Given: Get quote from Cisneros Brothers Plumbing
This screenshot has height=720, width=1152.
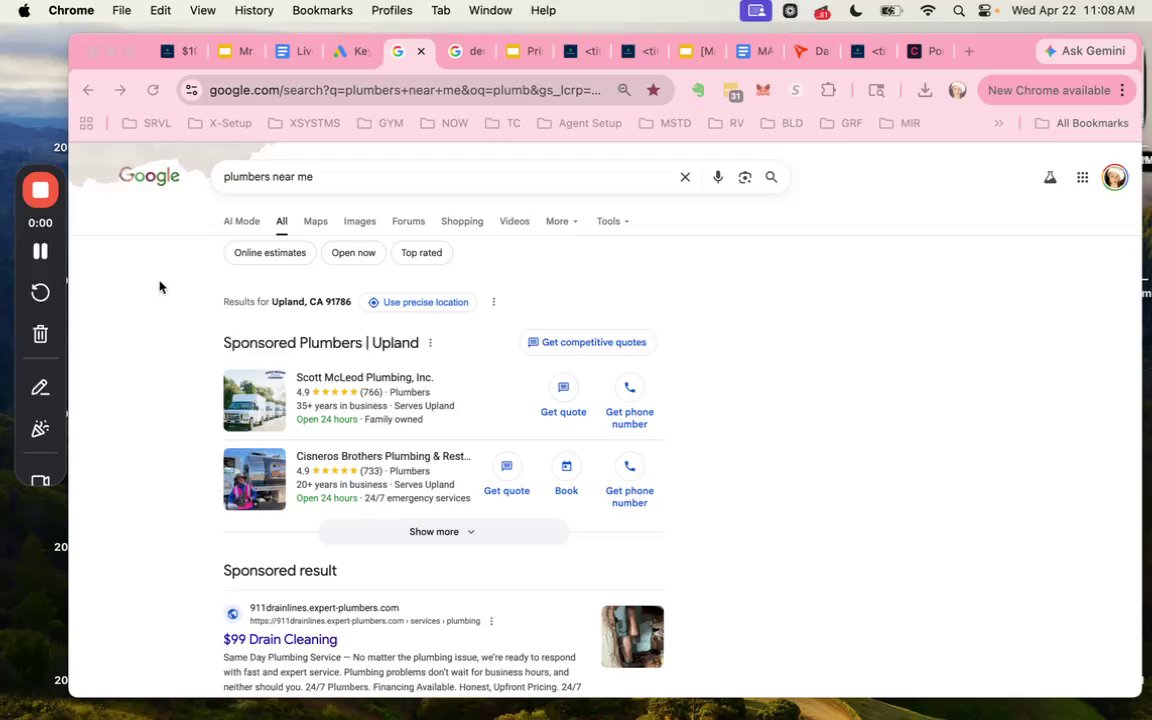Looking at the screenshot, I should tap(506, 475).
